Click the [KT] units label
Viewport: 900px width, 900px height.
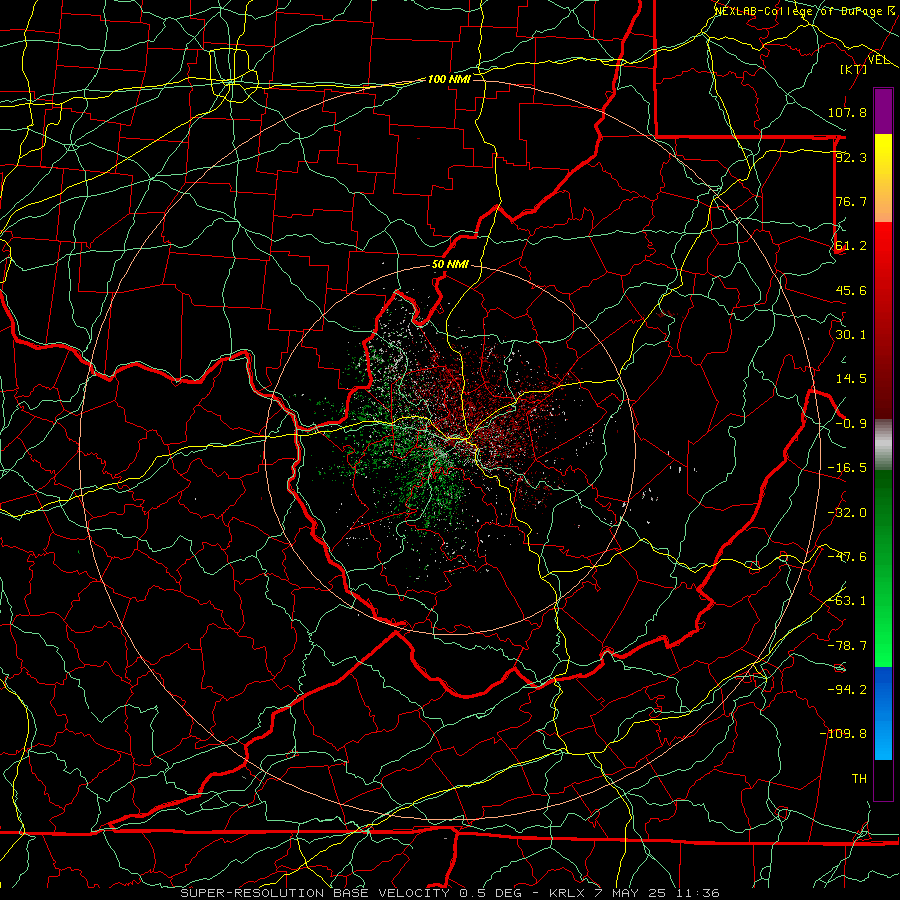pyautogui.click(x=854, y=69)
